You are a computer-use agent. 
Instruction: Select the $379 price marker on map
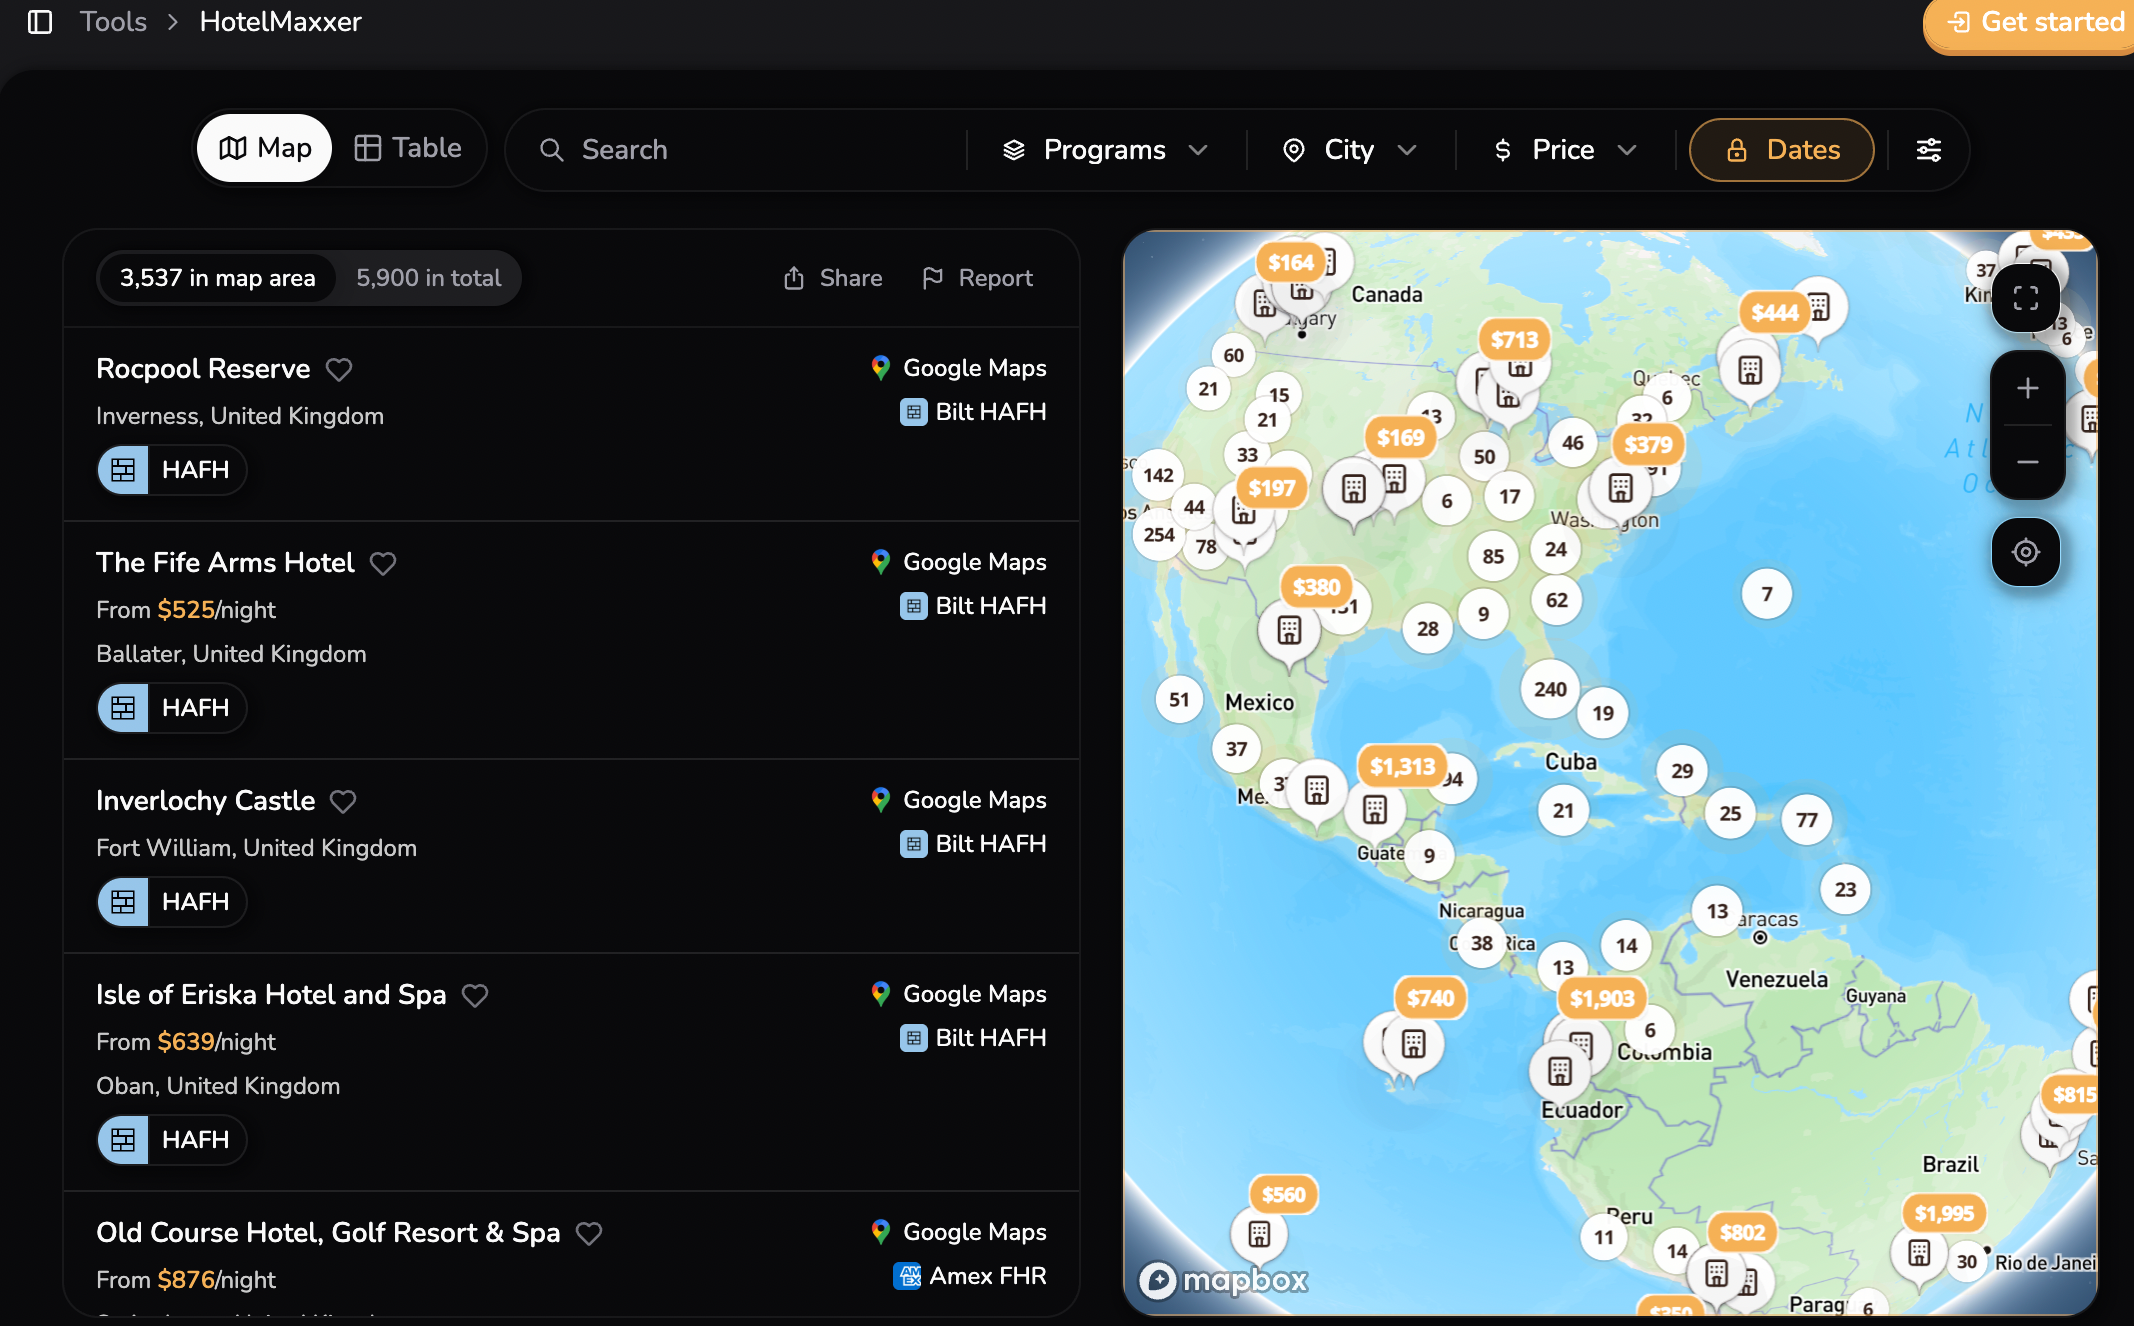tap(1648, 445)
